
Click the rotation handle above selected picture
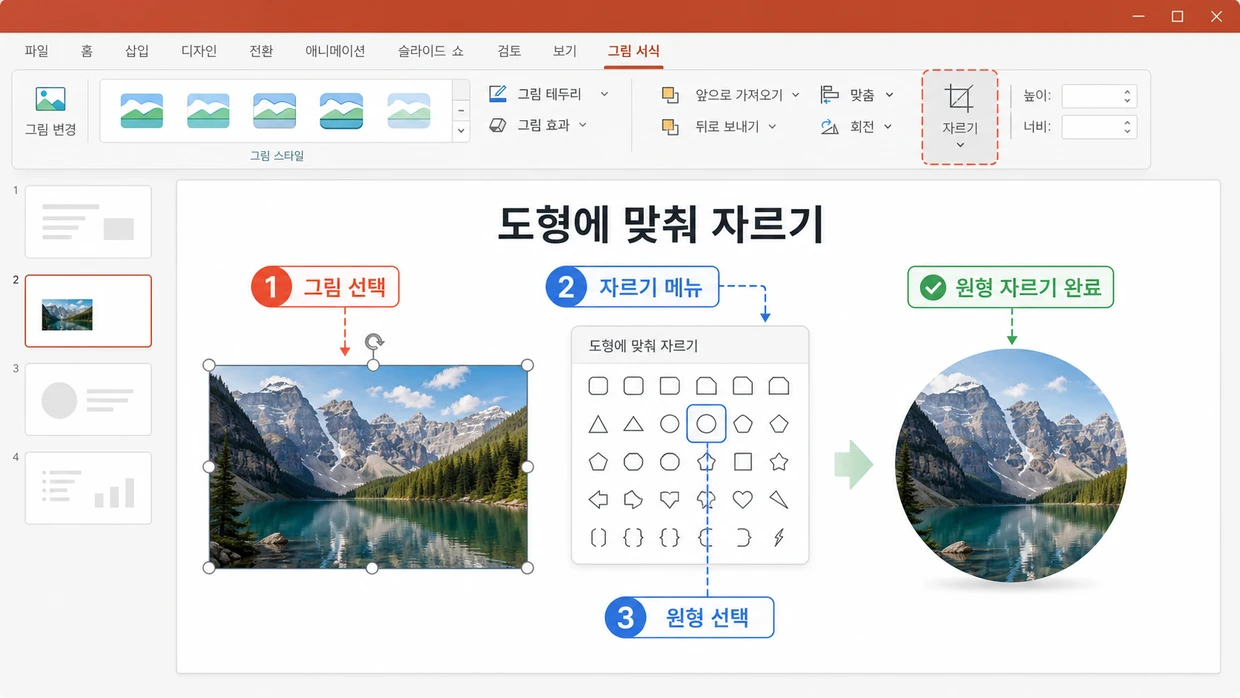[373, 343]
